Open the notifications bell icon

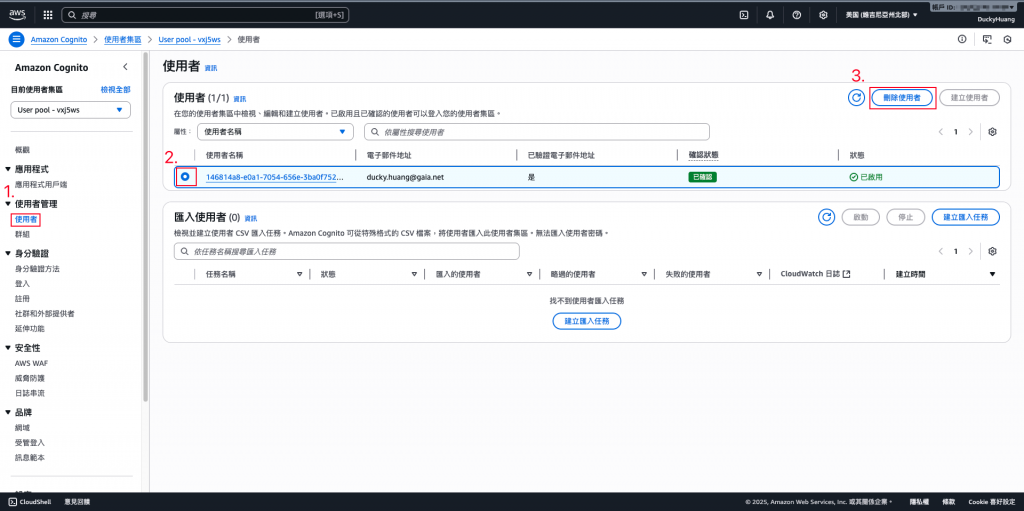pyautogui.click(x=770, y=14)
